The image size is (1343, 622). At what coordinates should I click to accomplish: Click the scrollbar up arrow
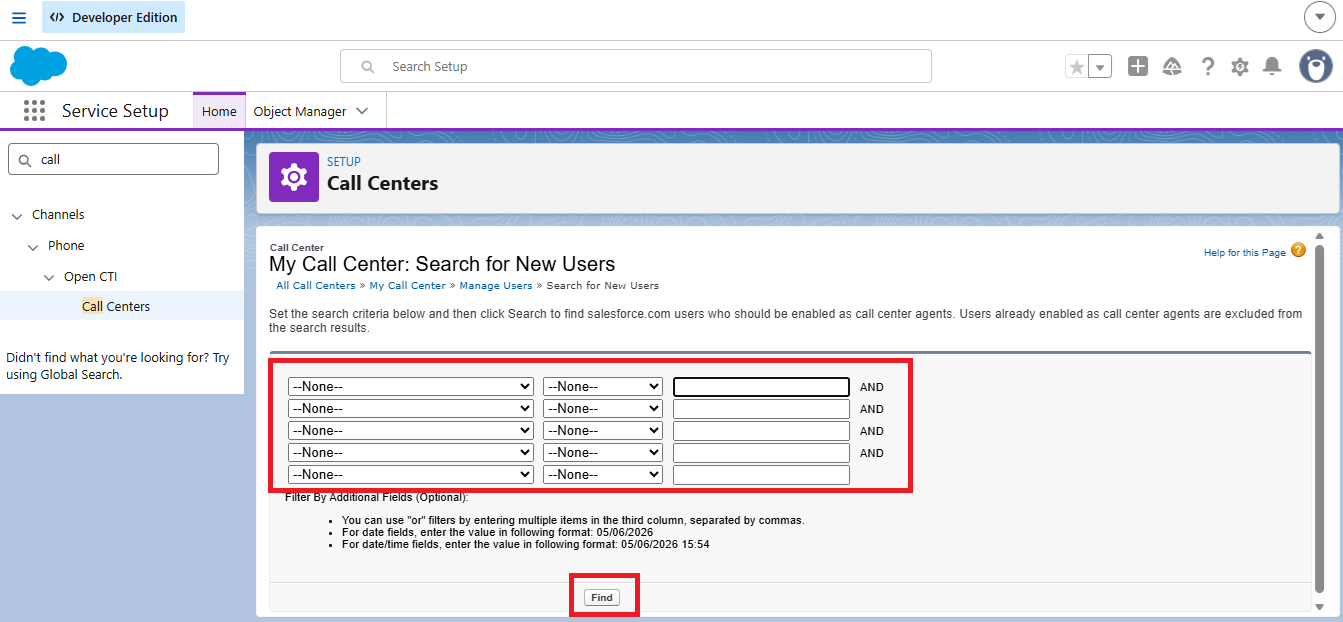click(x=1320, y=236)
